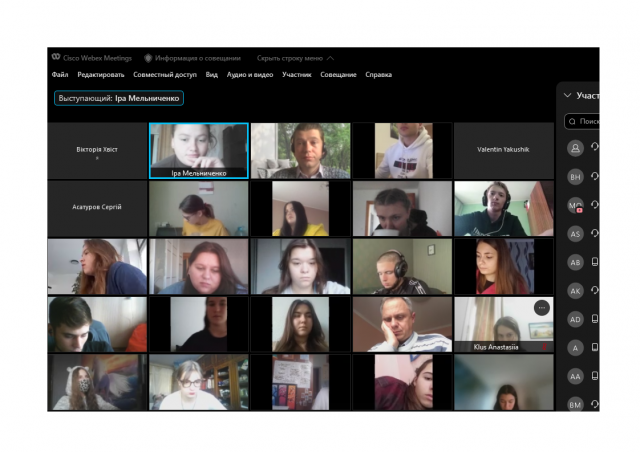Click phone device icon next to single-letter A
640x452 pixels.
click(x=595, y=347)
